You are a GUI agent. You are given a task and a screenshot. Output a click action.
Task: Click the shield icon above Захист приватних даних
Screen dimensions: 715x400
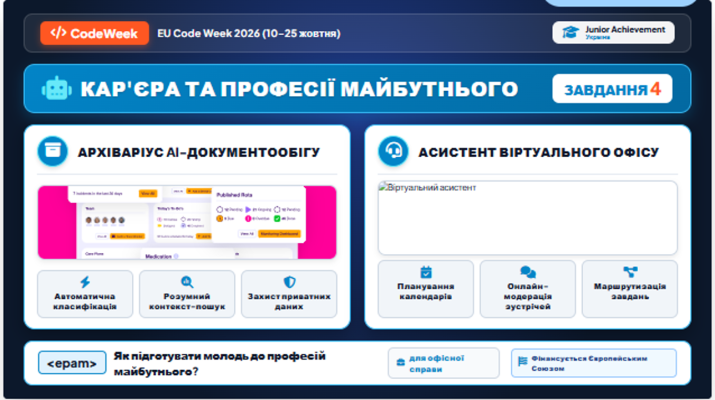[x=289, y=282]
